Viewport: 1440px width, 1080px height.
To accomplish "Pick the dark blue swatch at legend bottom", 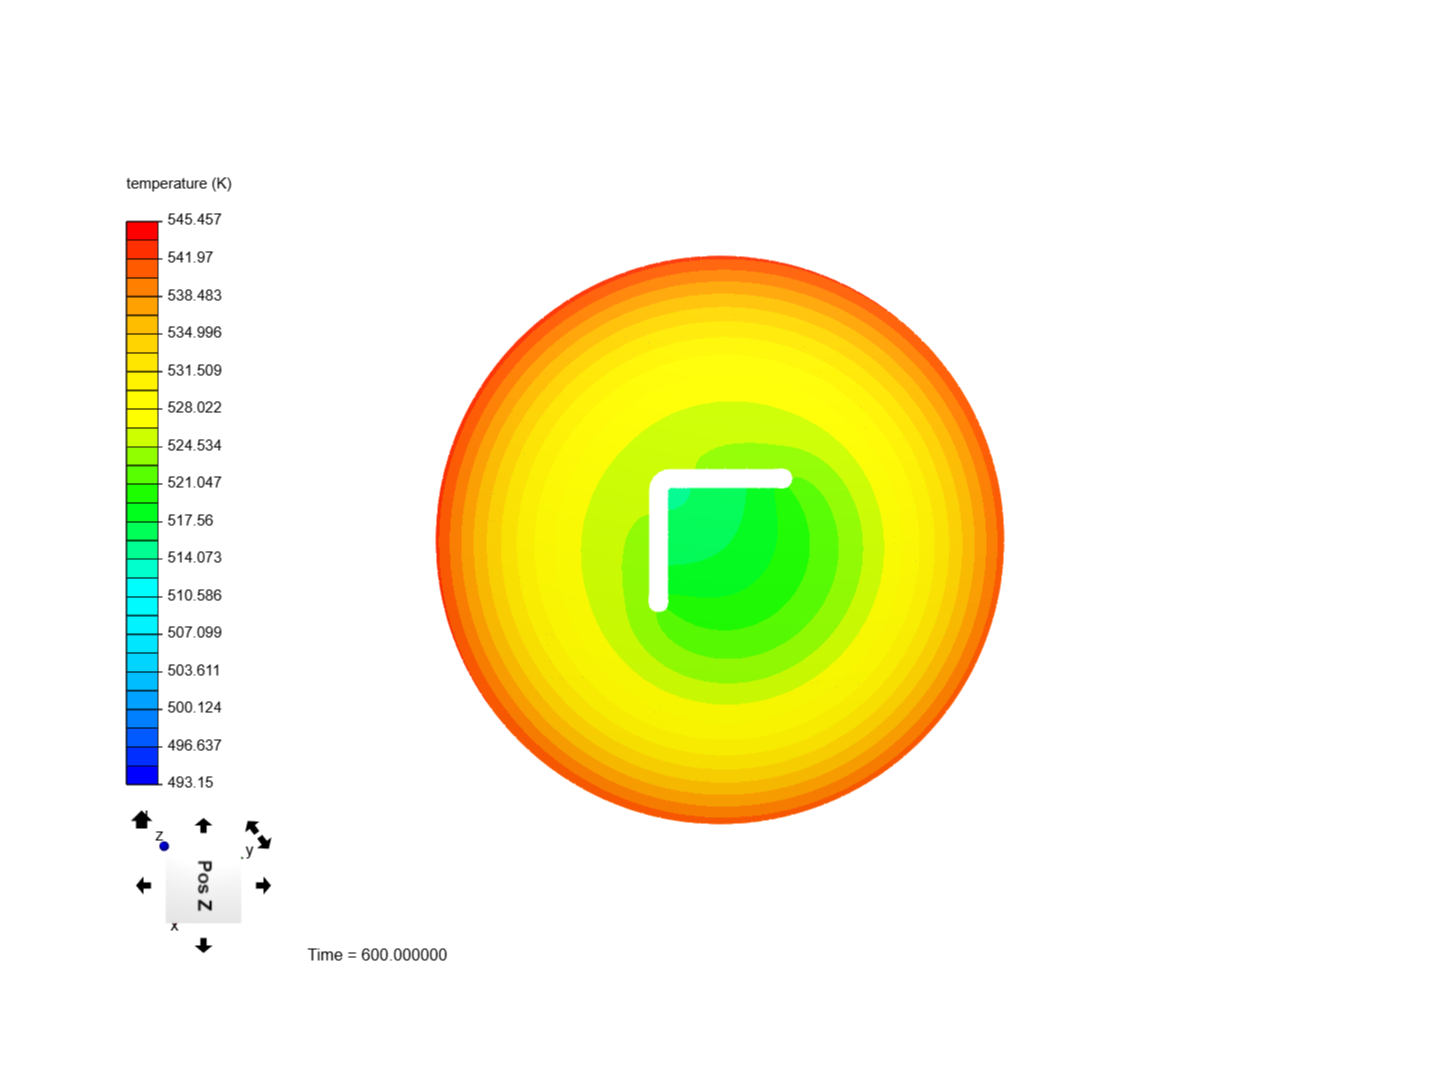I will (142, 775).
